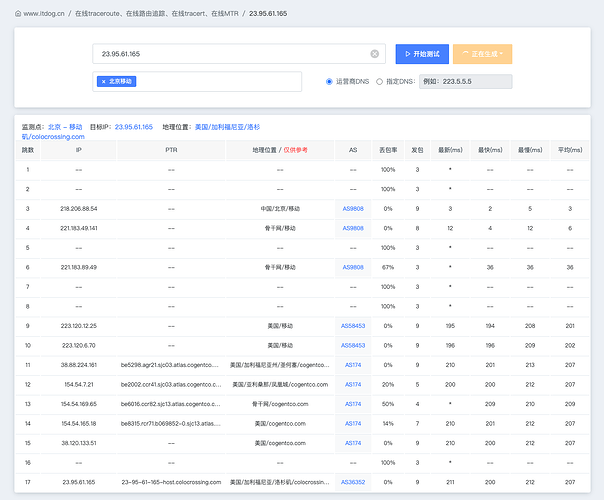
Task: Click the home icon in breadcrumb
Action: pos(18,13)
